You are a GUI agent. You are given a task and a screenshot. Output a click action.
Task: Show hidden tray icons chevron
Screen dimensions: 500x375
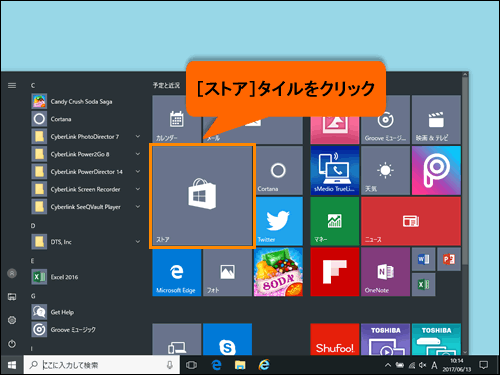(388, 365)
